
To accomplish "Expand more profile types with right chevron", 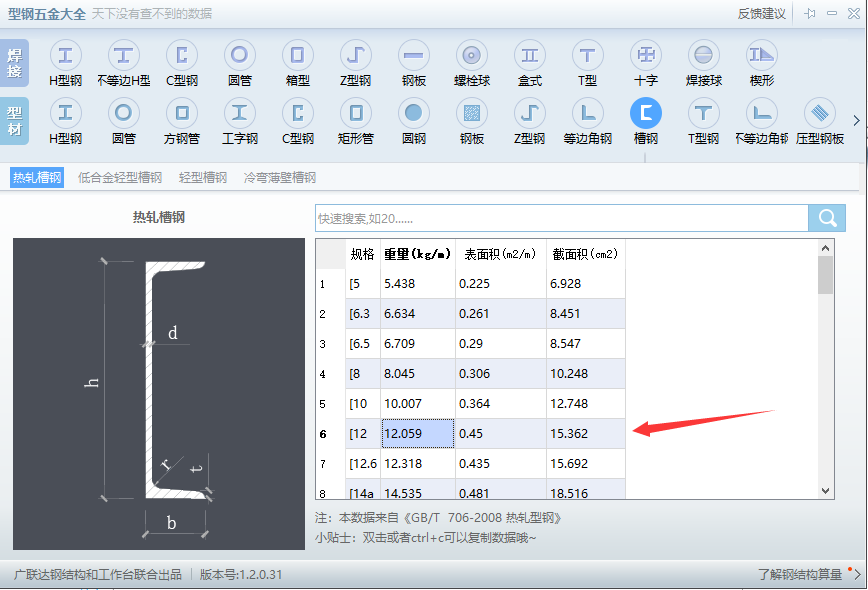I will coord(856,120).
